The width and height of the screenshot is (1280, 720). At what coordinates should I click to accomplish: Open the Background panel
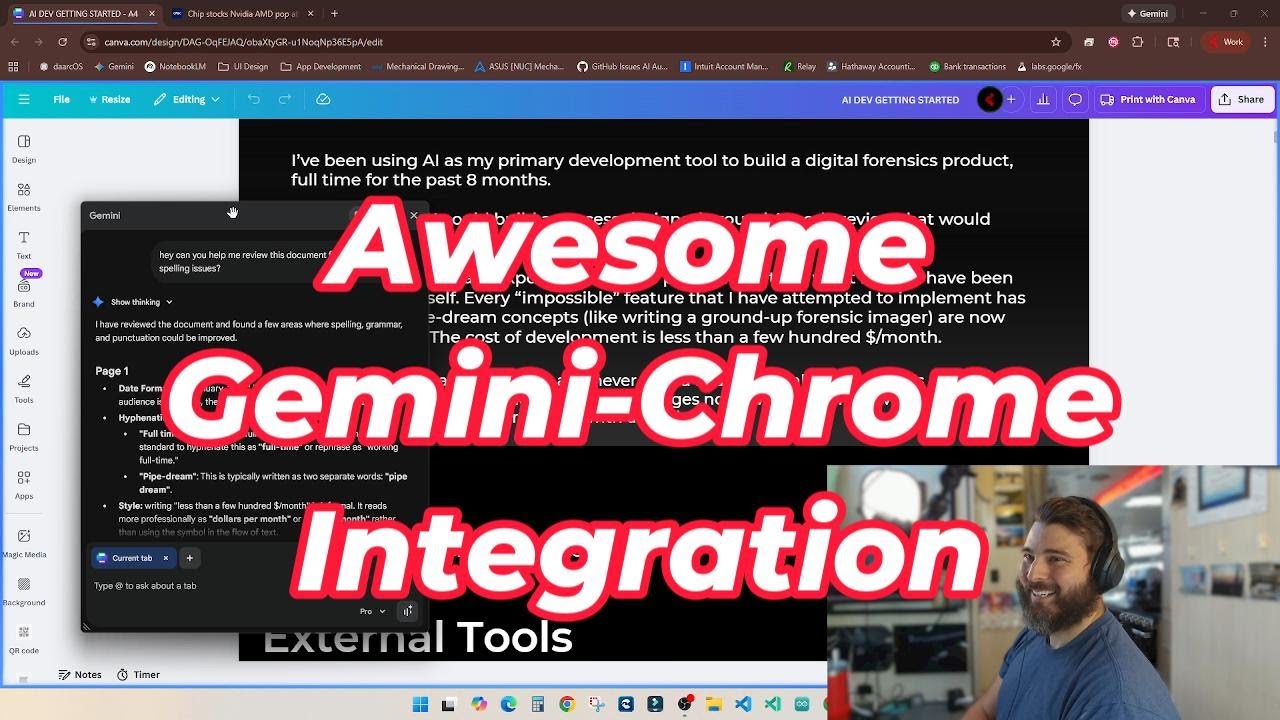tap(24, 591)
